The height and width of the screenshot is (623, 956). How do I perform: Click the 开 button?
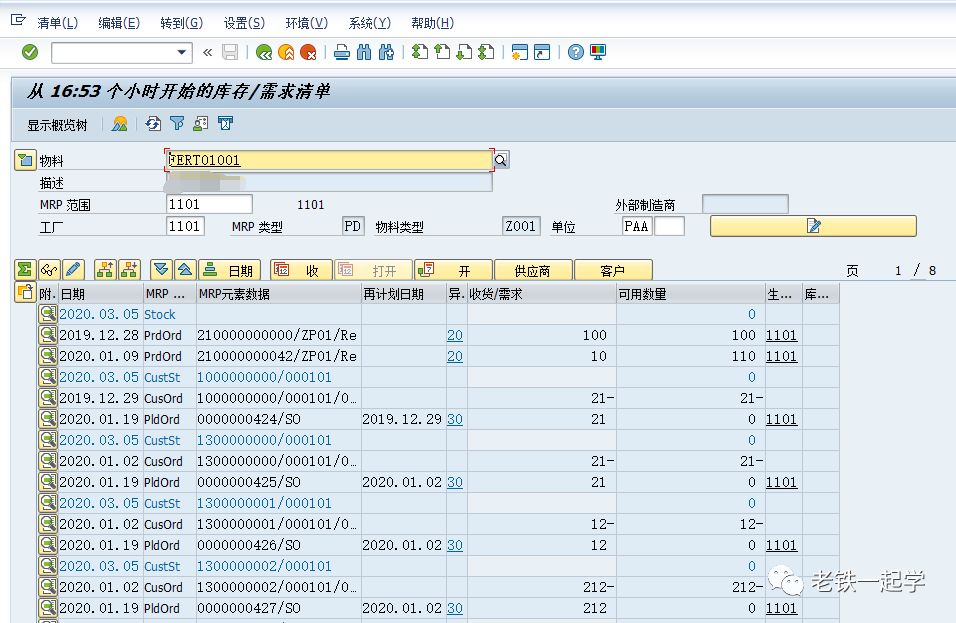pos(453,270)
